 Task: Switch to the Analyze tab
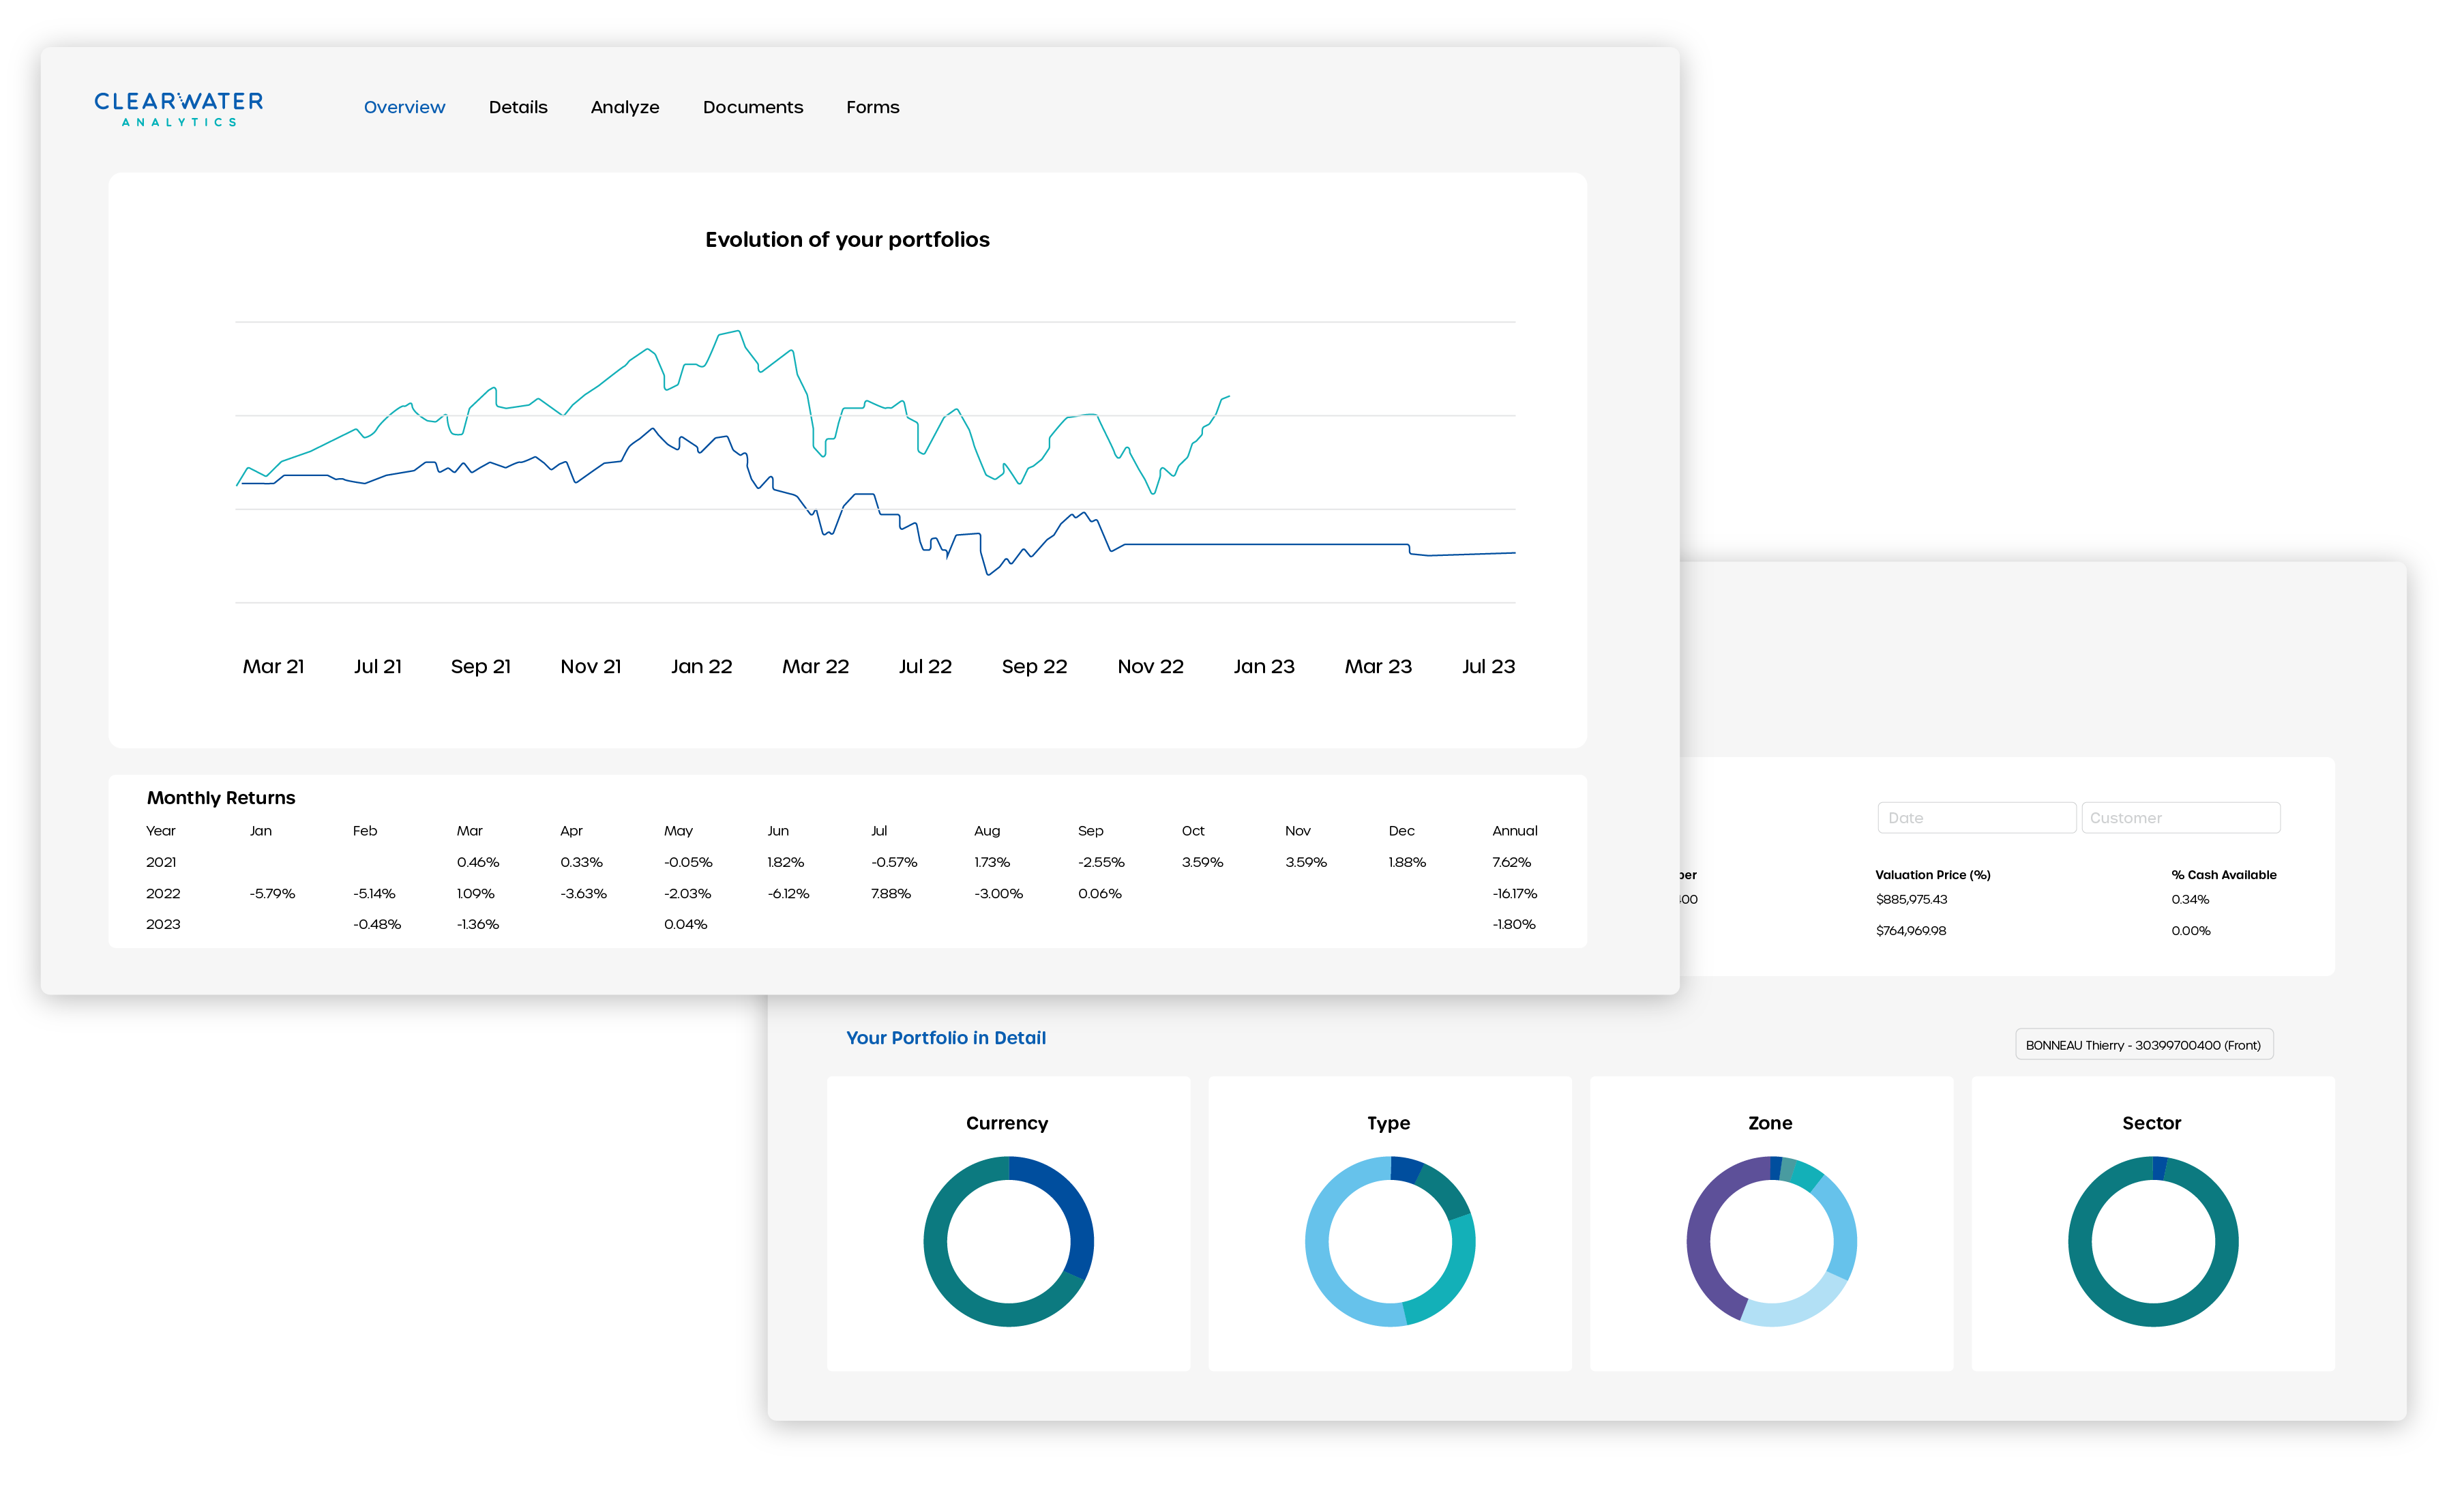tap(625, 107)
